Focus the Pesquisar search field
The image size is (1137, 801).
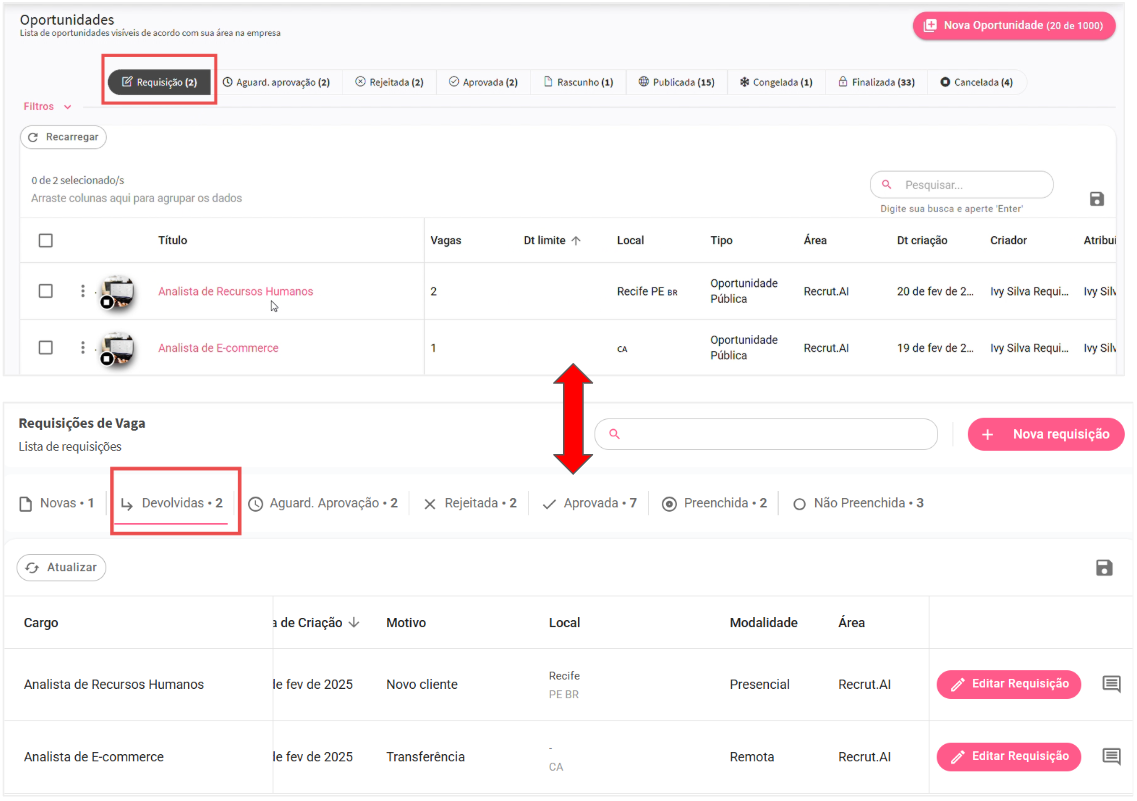click(x=970, y=185)
